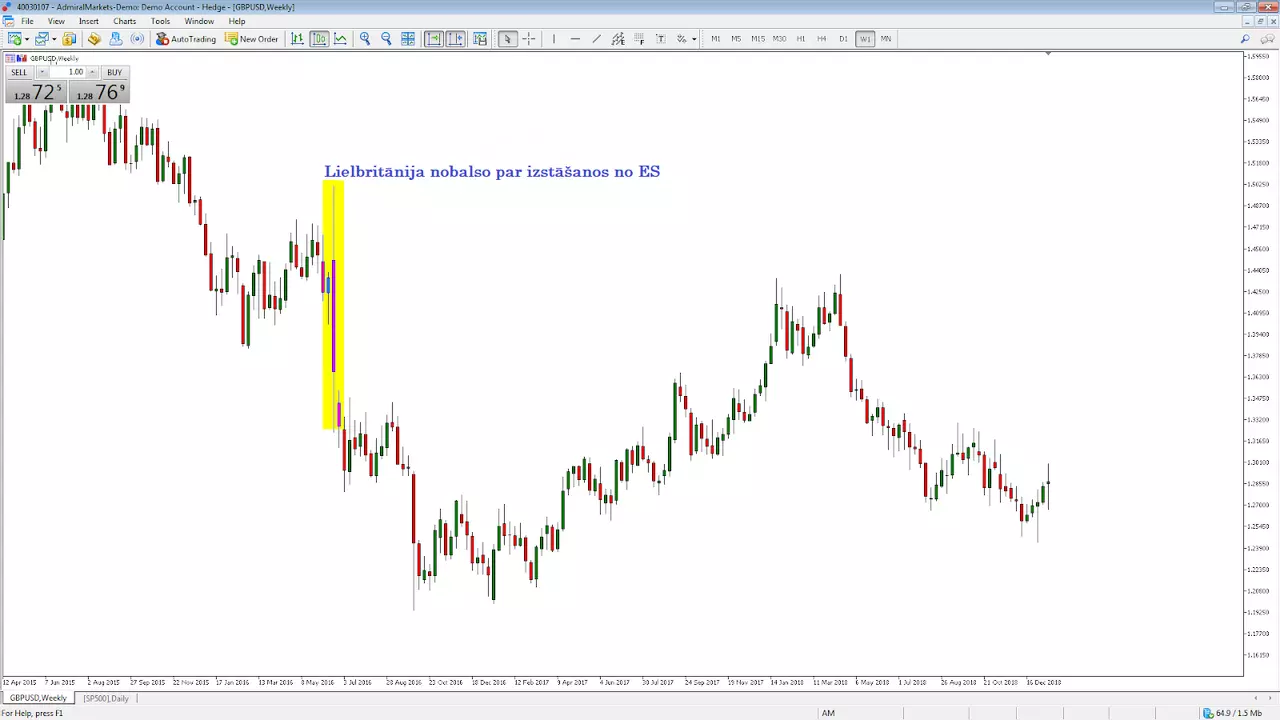Viewport: 1280px width, 720px height.
Task: Switch chart to Bar Chart mode
Action: pos(297,39)
